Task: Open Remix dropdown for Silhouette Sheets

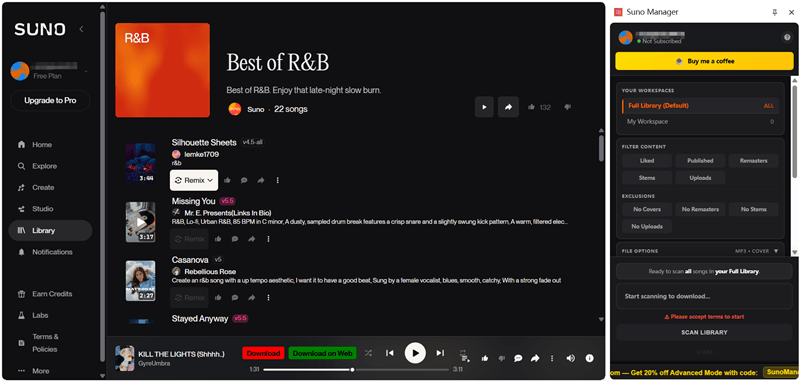Action: click(194, 180)
